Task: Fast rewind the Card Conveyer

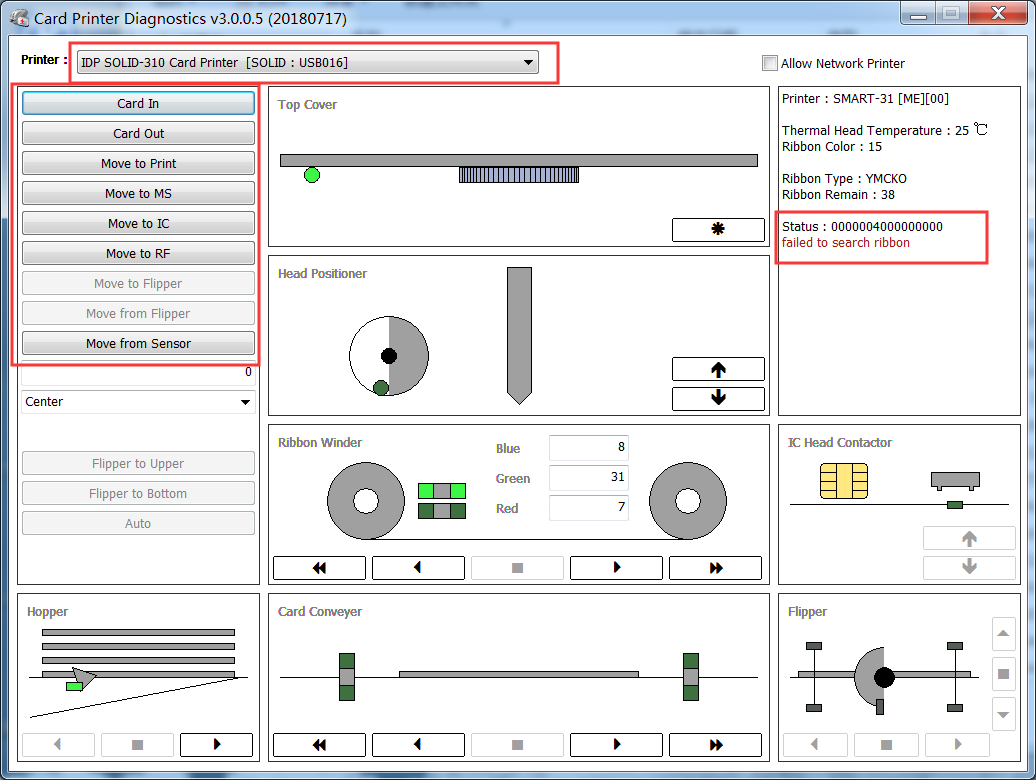Action: coord(319,745)
